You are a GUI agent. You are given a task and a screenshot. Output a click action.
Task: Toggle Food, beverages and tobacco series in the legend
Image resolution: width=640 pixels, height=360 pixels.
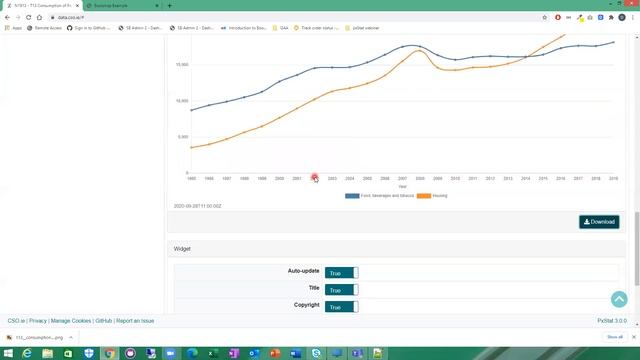380,196
